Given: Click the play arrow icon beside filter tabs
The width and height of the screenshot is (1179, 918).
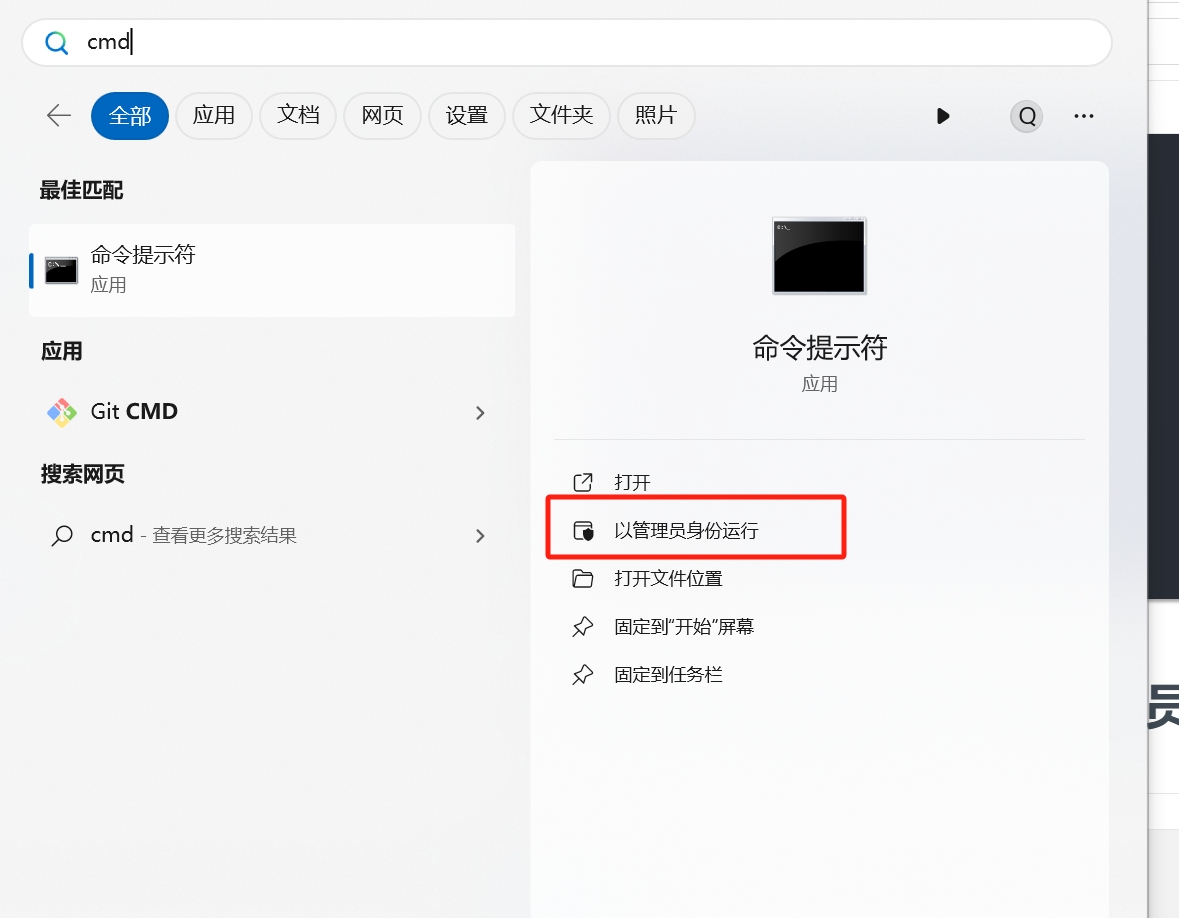Looking at the screenshot, I should 942,116.
